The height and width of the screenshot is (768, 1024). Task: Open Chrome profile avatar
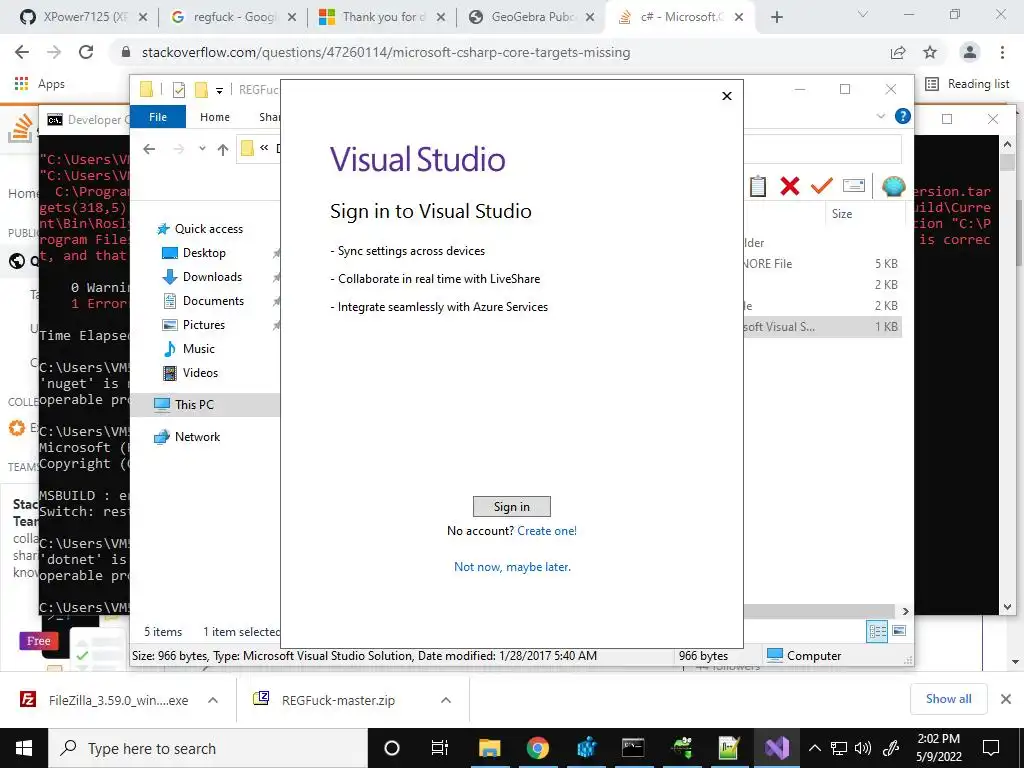click(x=970, y=52)
